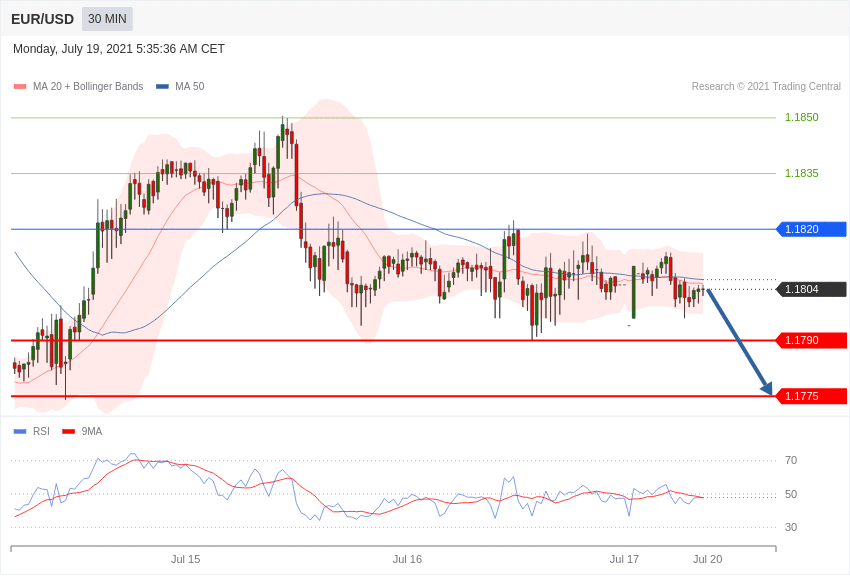850x576 pixels.
Task: Click the Jul 16 date axis label
Action: point(407,559)
